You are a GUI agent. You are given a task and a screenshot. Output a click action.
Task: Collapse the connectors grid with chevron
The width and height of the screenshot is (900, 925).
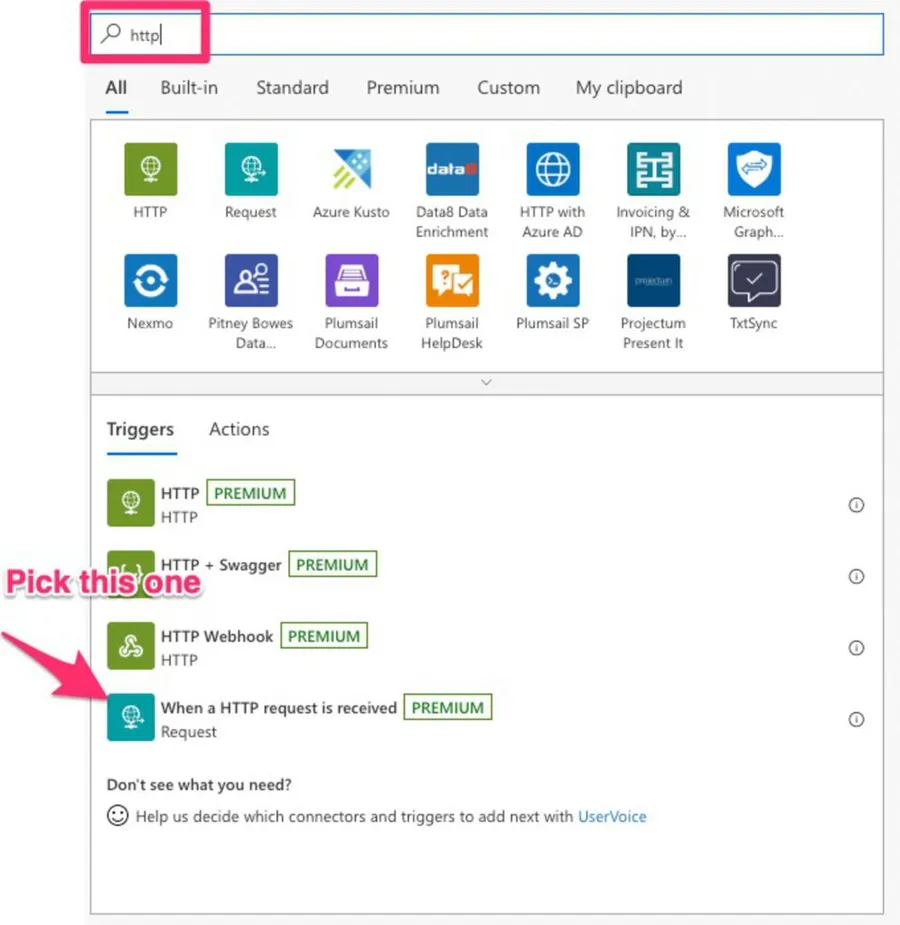click(487, 382)
